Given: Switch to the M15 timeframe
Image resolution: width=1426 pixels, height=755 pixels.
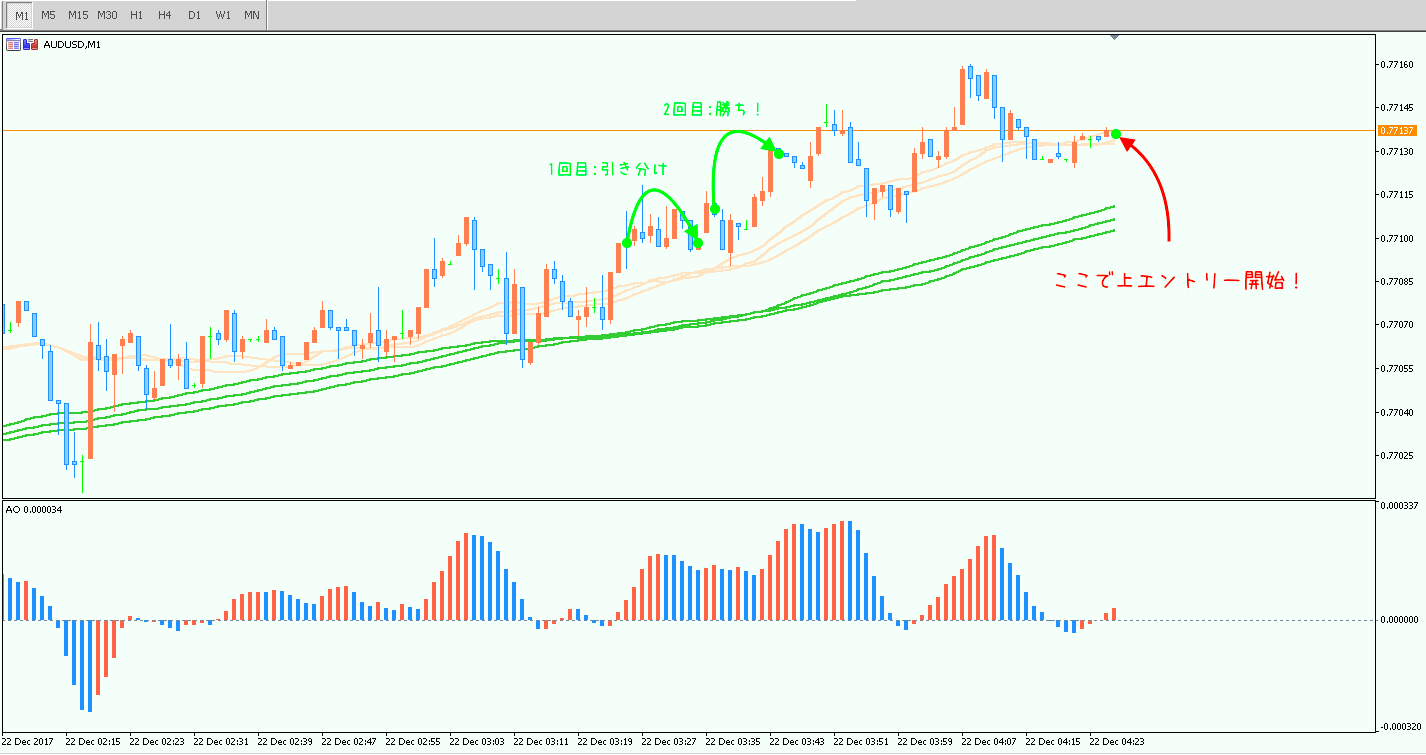Looking at the screenshot, I should 78,15.
